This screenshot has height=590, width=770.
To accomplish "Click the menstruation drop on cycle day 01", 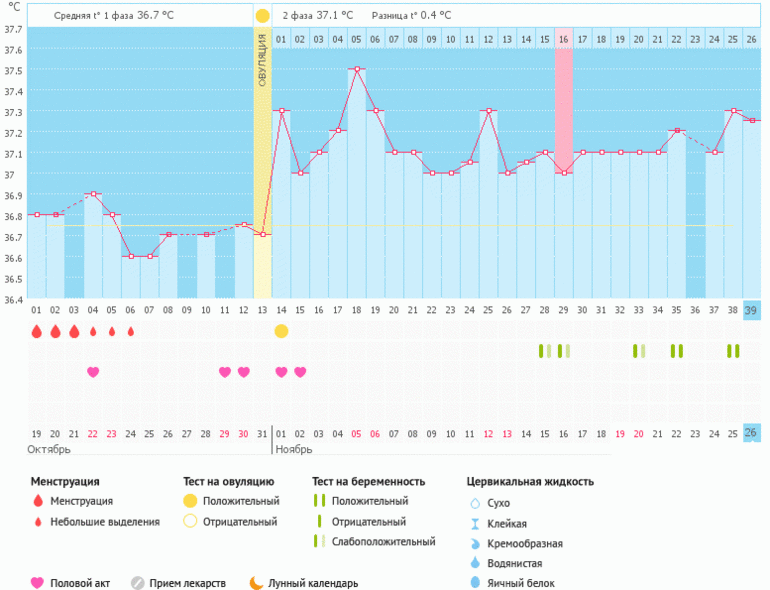I will click(x=36, y=331).
